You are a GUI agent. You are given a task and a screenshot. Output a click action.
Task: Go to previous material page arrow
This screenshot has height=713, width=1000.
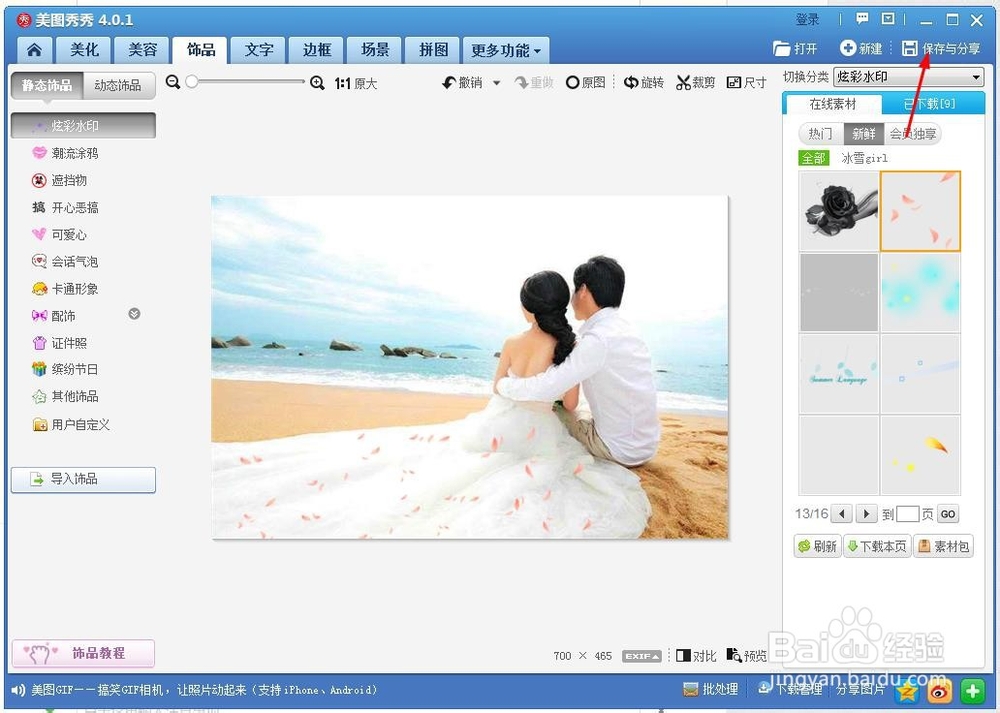(x=842, y=514)
